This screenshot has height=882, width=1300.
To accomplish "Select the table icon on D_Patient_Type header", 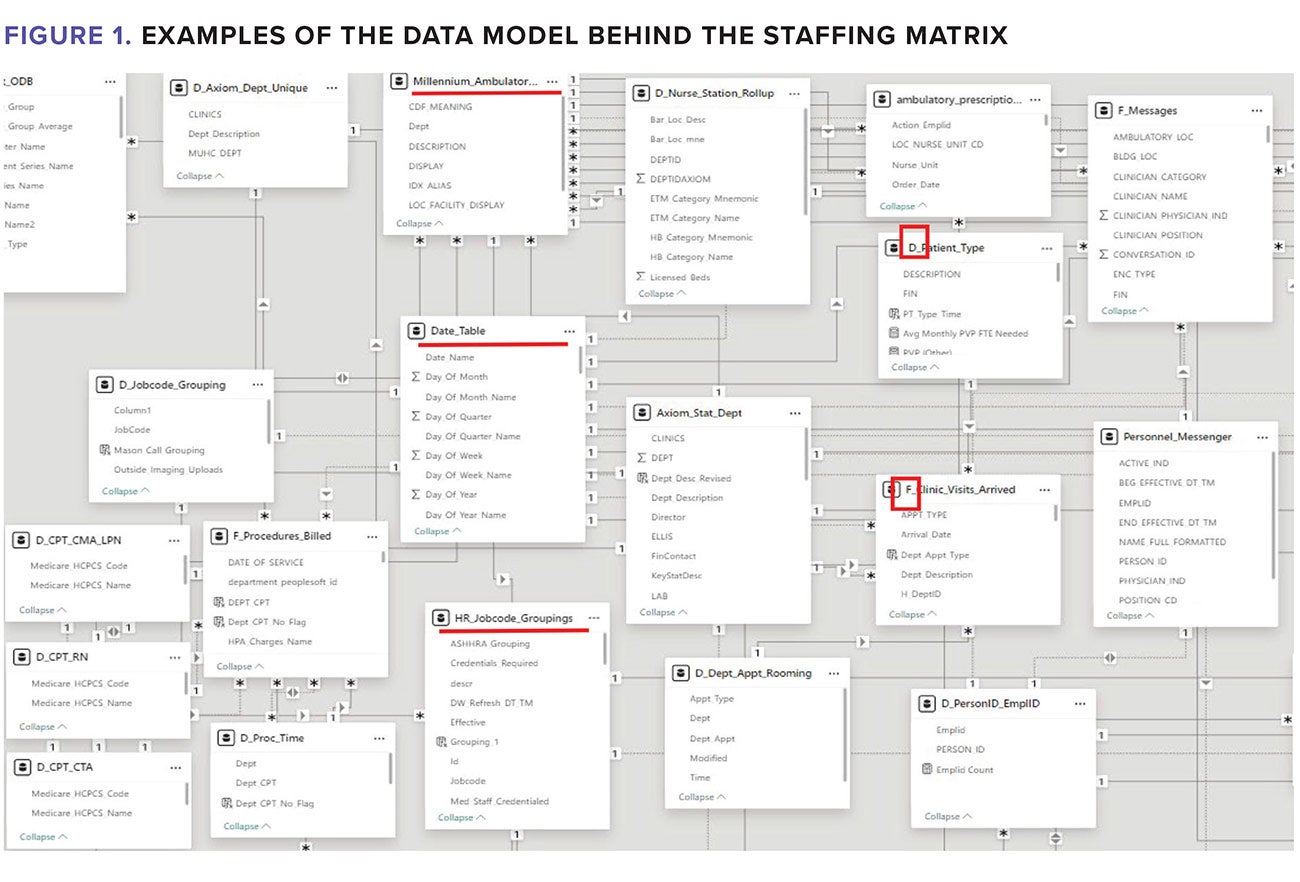I will [893, 247].
